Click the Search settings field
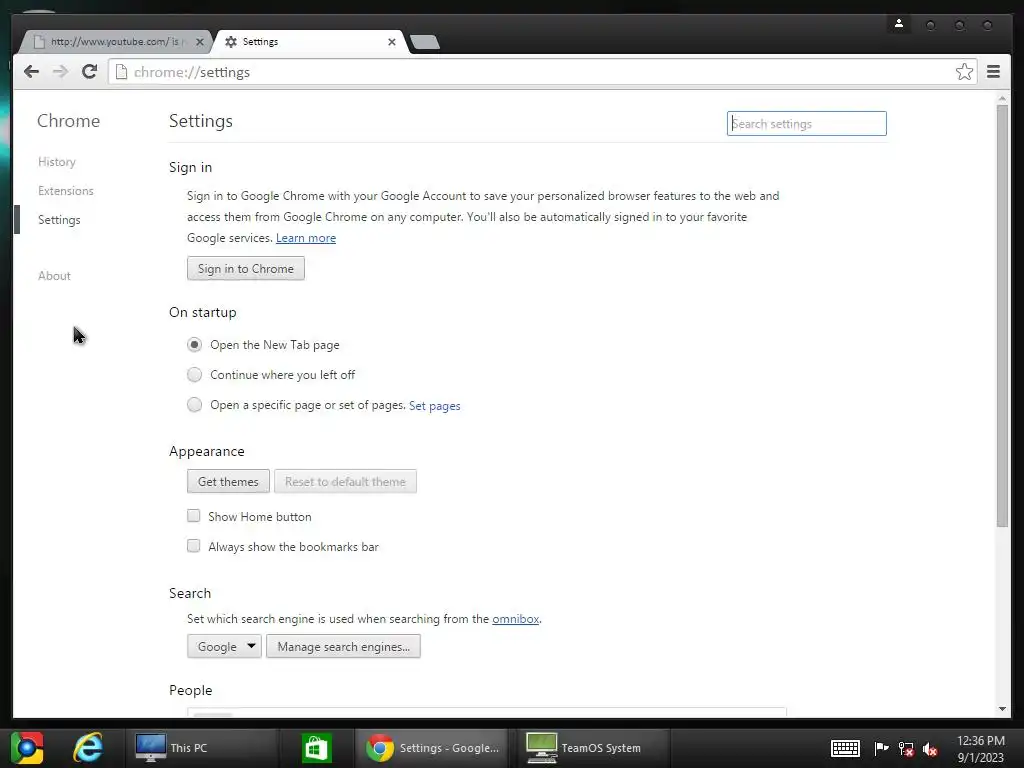 pyautogui.click(x=807, y=123)
